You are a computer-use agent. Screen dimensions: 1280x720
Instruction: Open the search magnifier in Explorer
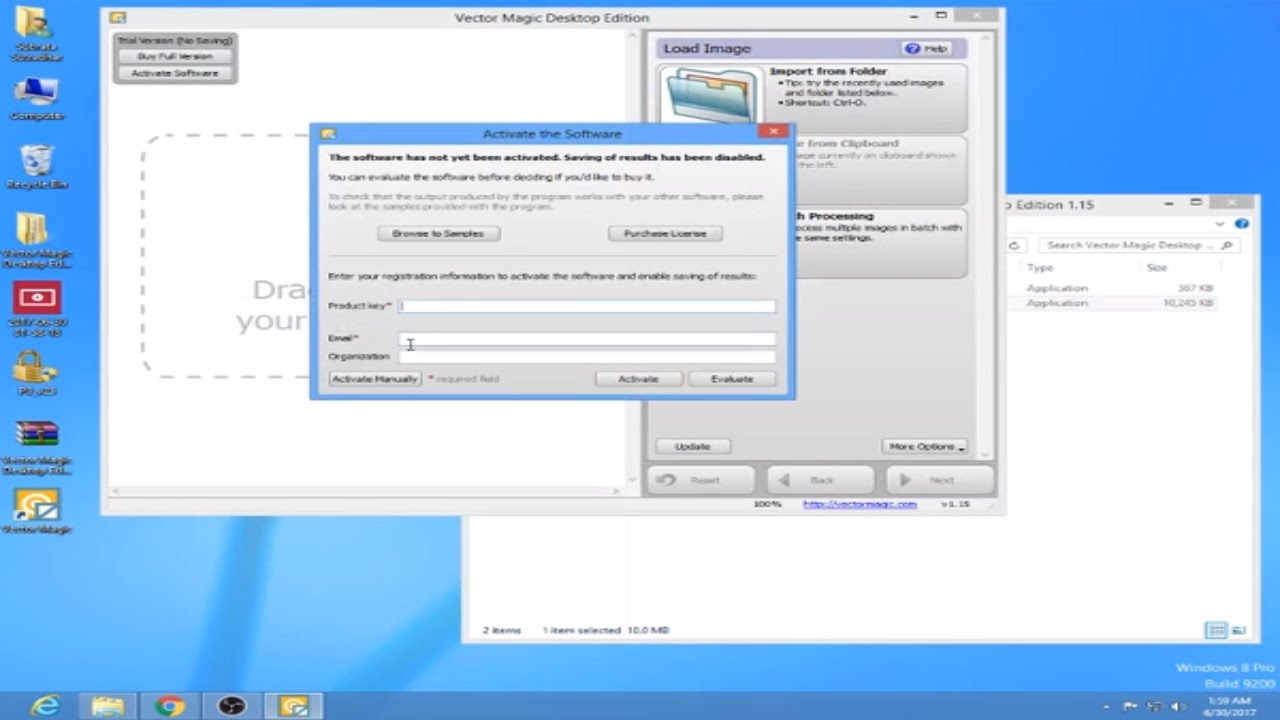1227,245
